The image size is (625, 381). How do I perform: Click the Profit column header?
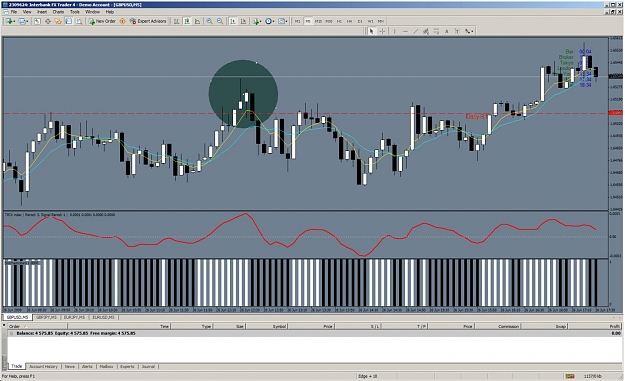(x=594, y=326)
